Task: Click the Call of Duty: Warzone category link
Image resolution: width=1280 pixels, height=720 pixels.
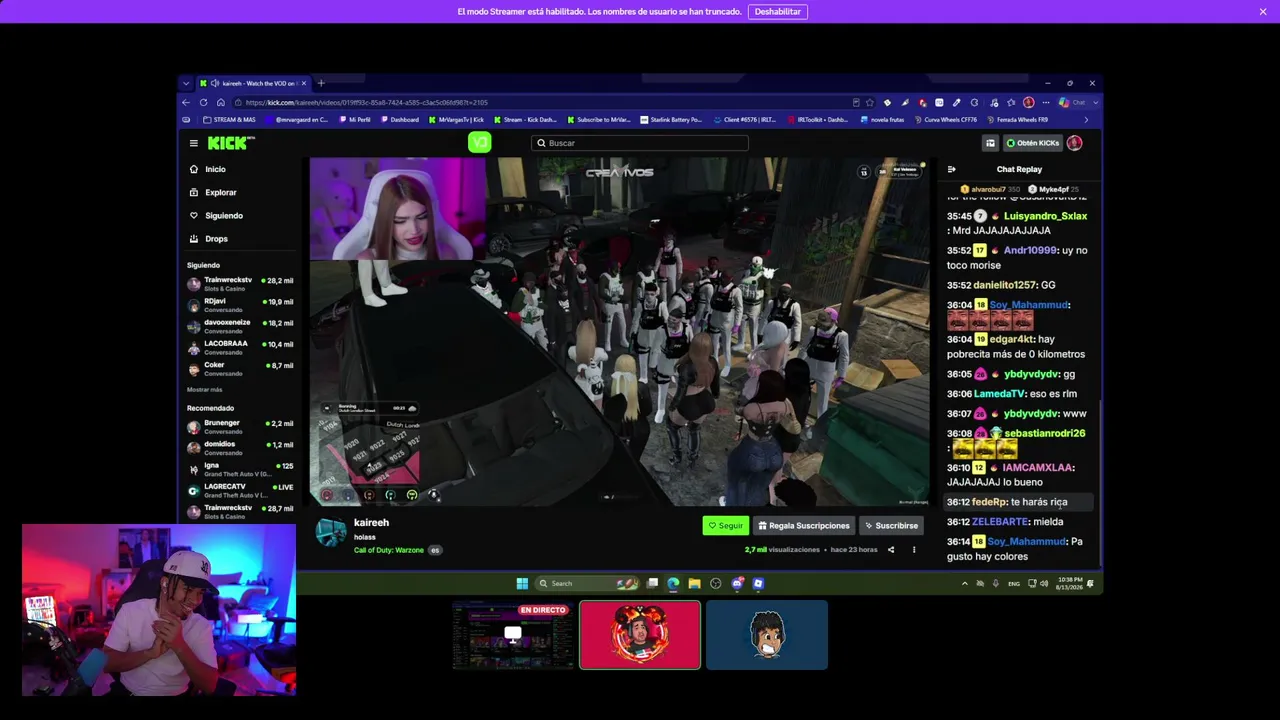Action: [388, 550]
